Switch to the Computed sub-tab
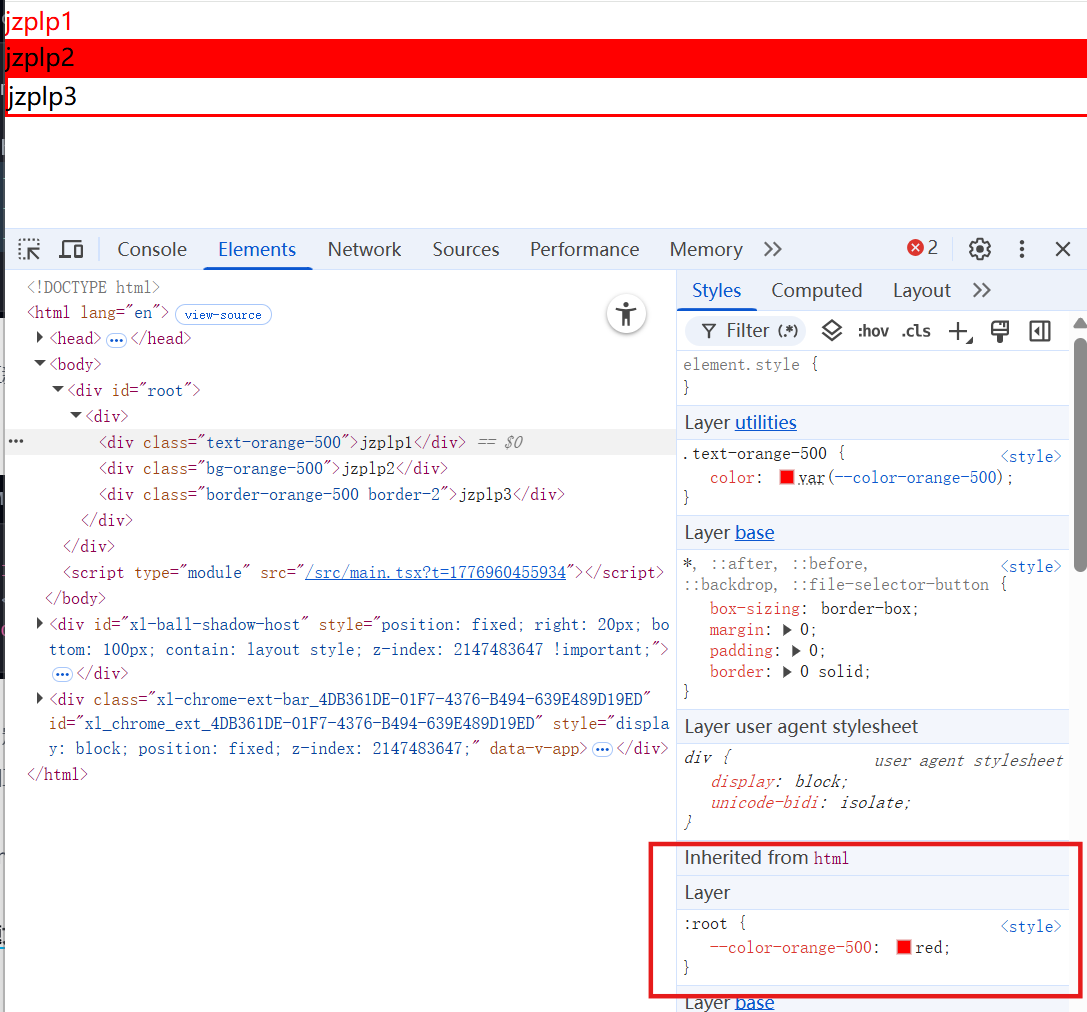This screenshot has height=1012, width=1087. coord(817,290)
